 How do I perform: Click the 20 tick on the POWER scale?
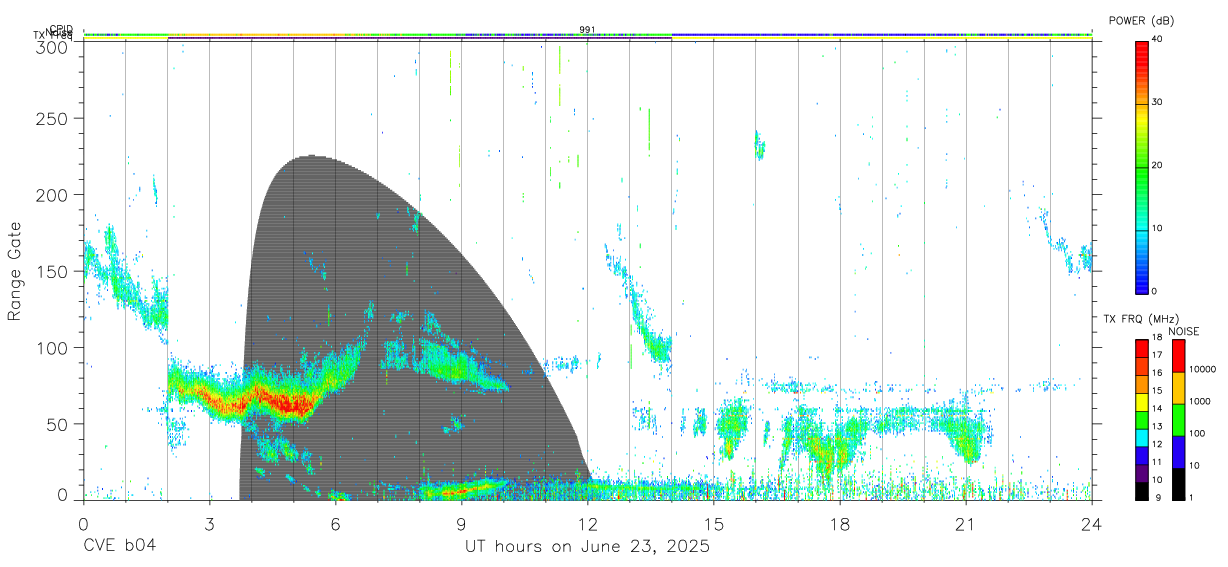point(1158,166)
